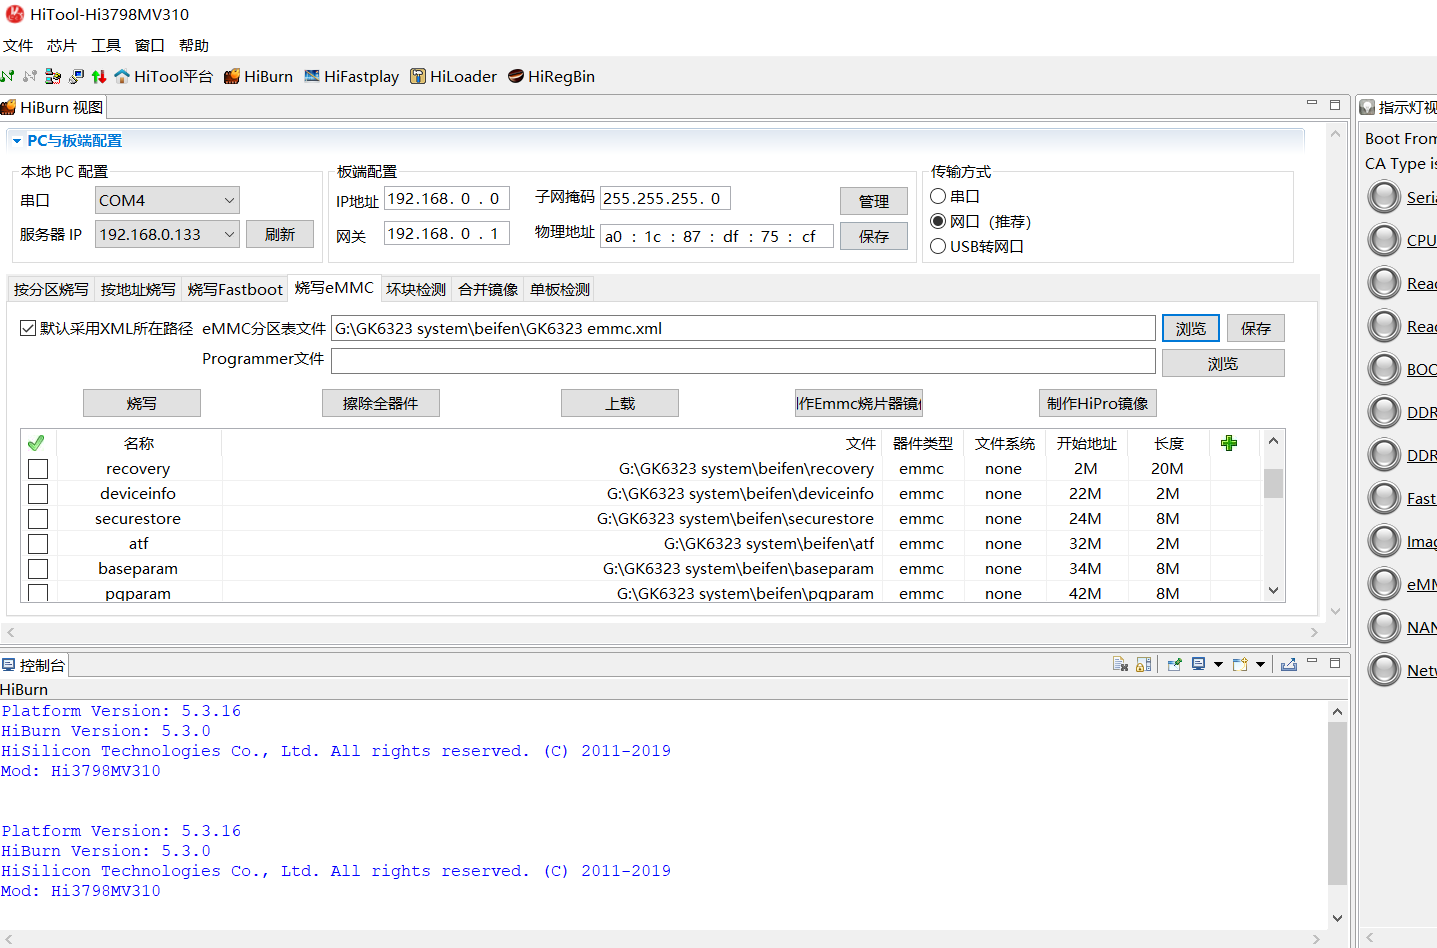1437x948 pixels.
Task: Click the eMMC indicator light
Action: [x=1384, y=584]
